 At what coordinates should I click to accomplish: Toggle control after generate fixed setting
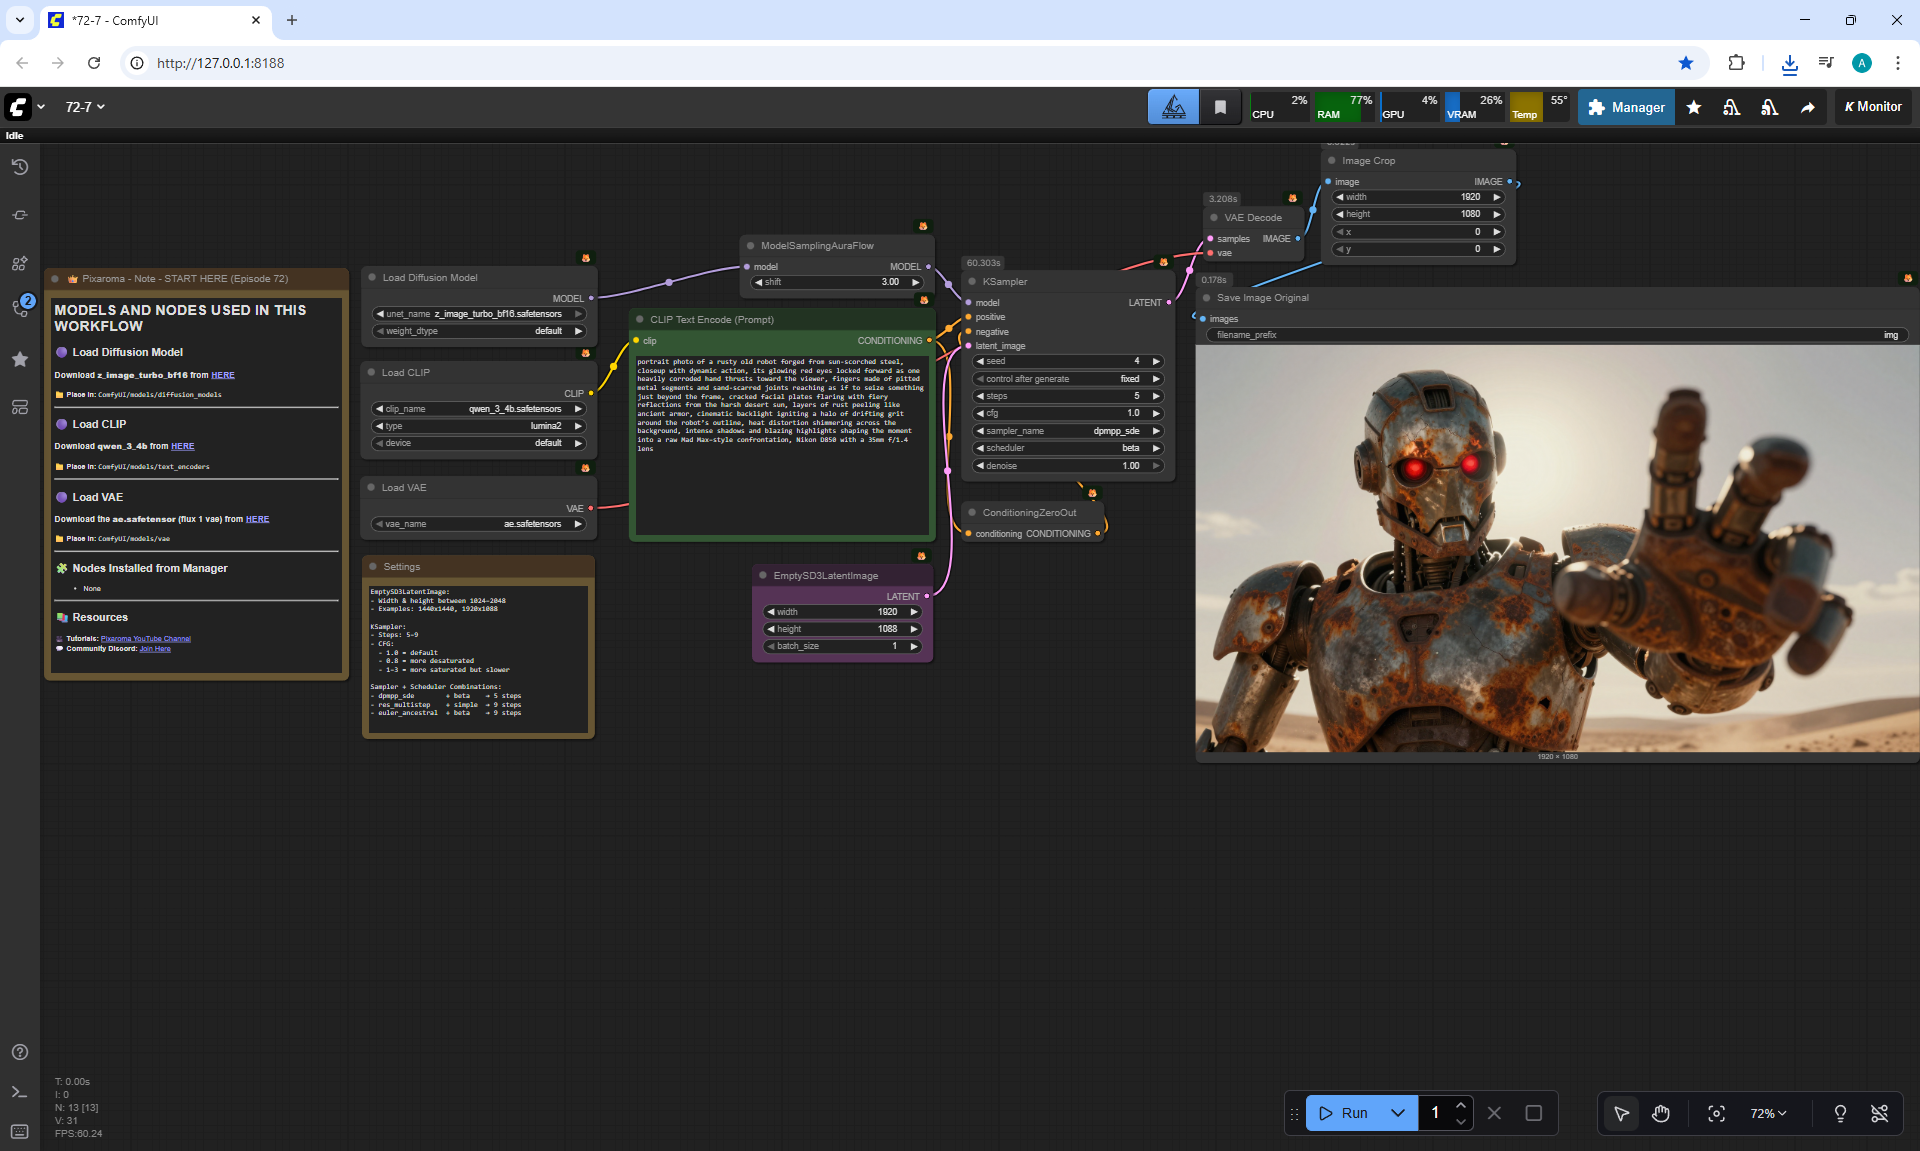click(x=1067, y=379)
